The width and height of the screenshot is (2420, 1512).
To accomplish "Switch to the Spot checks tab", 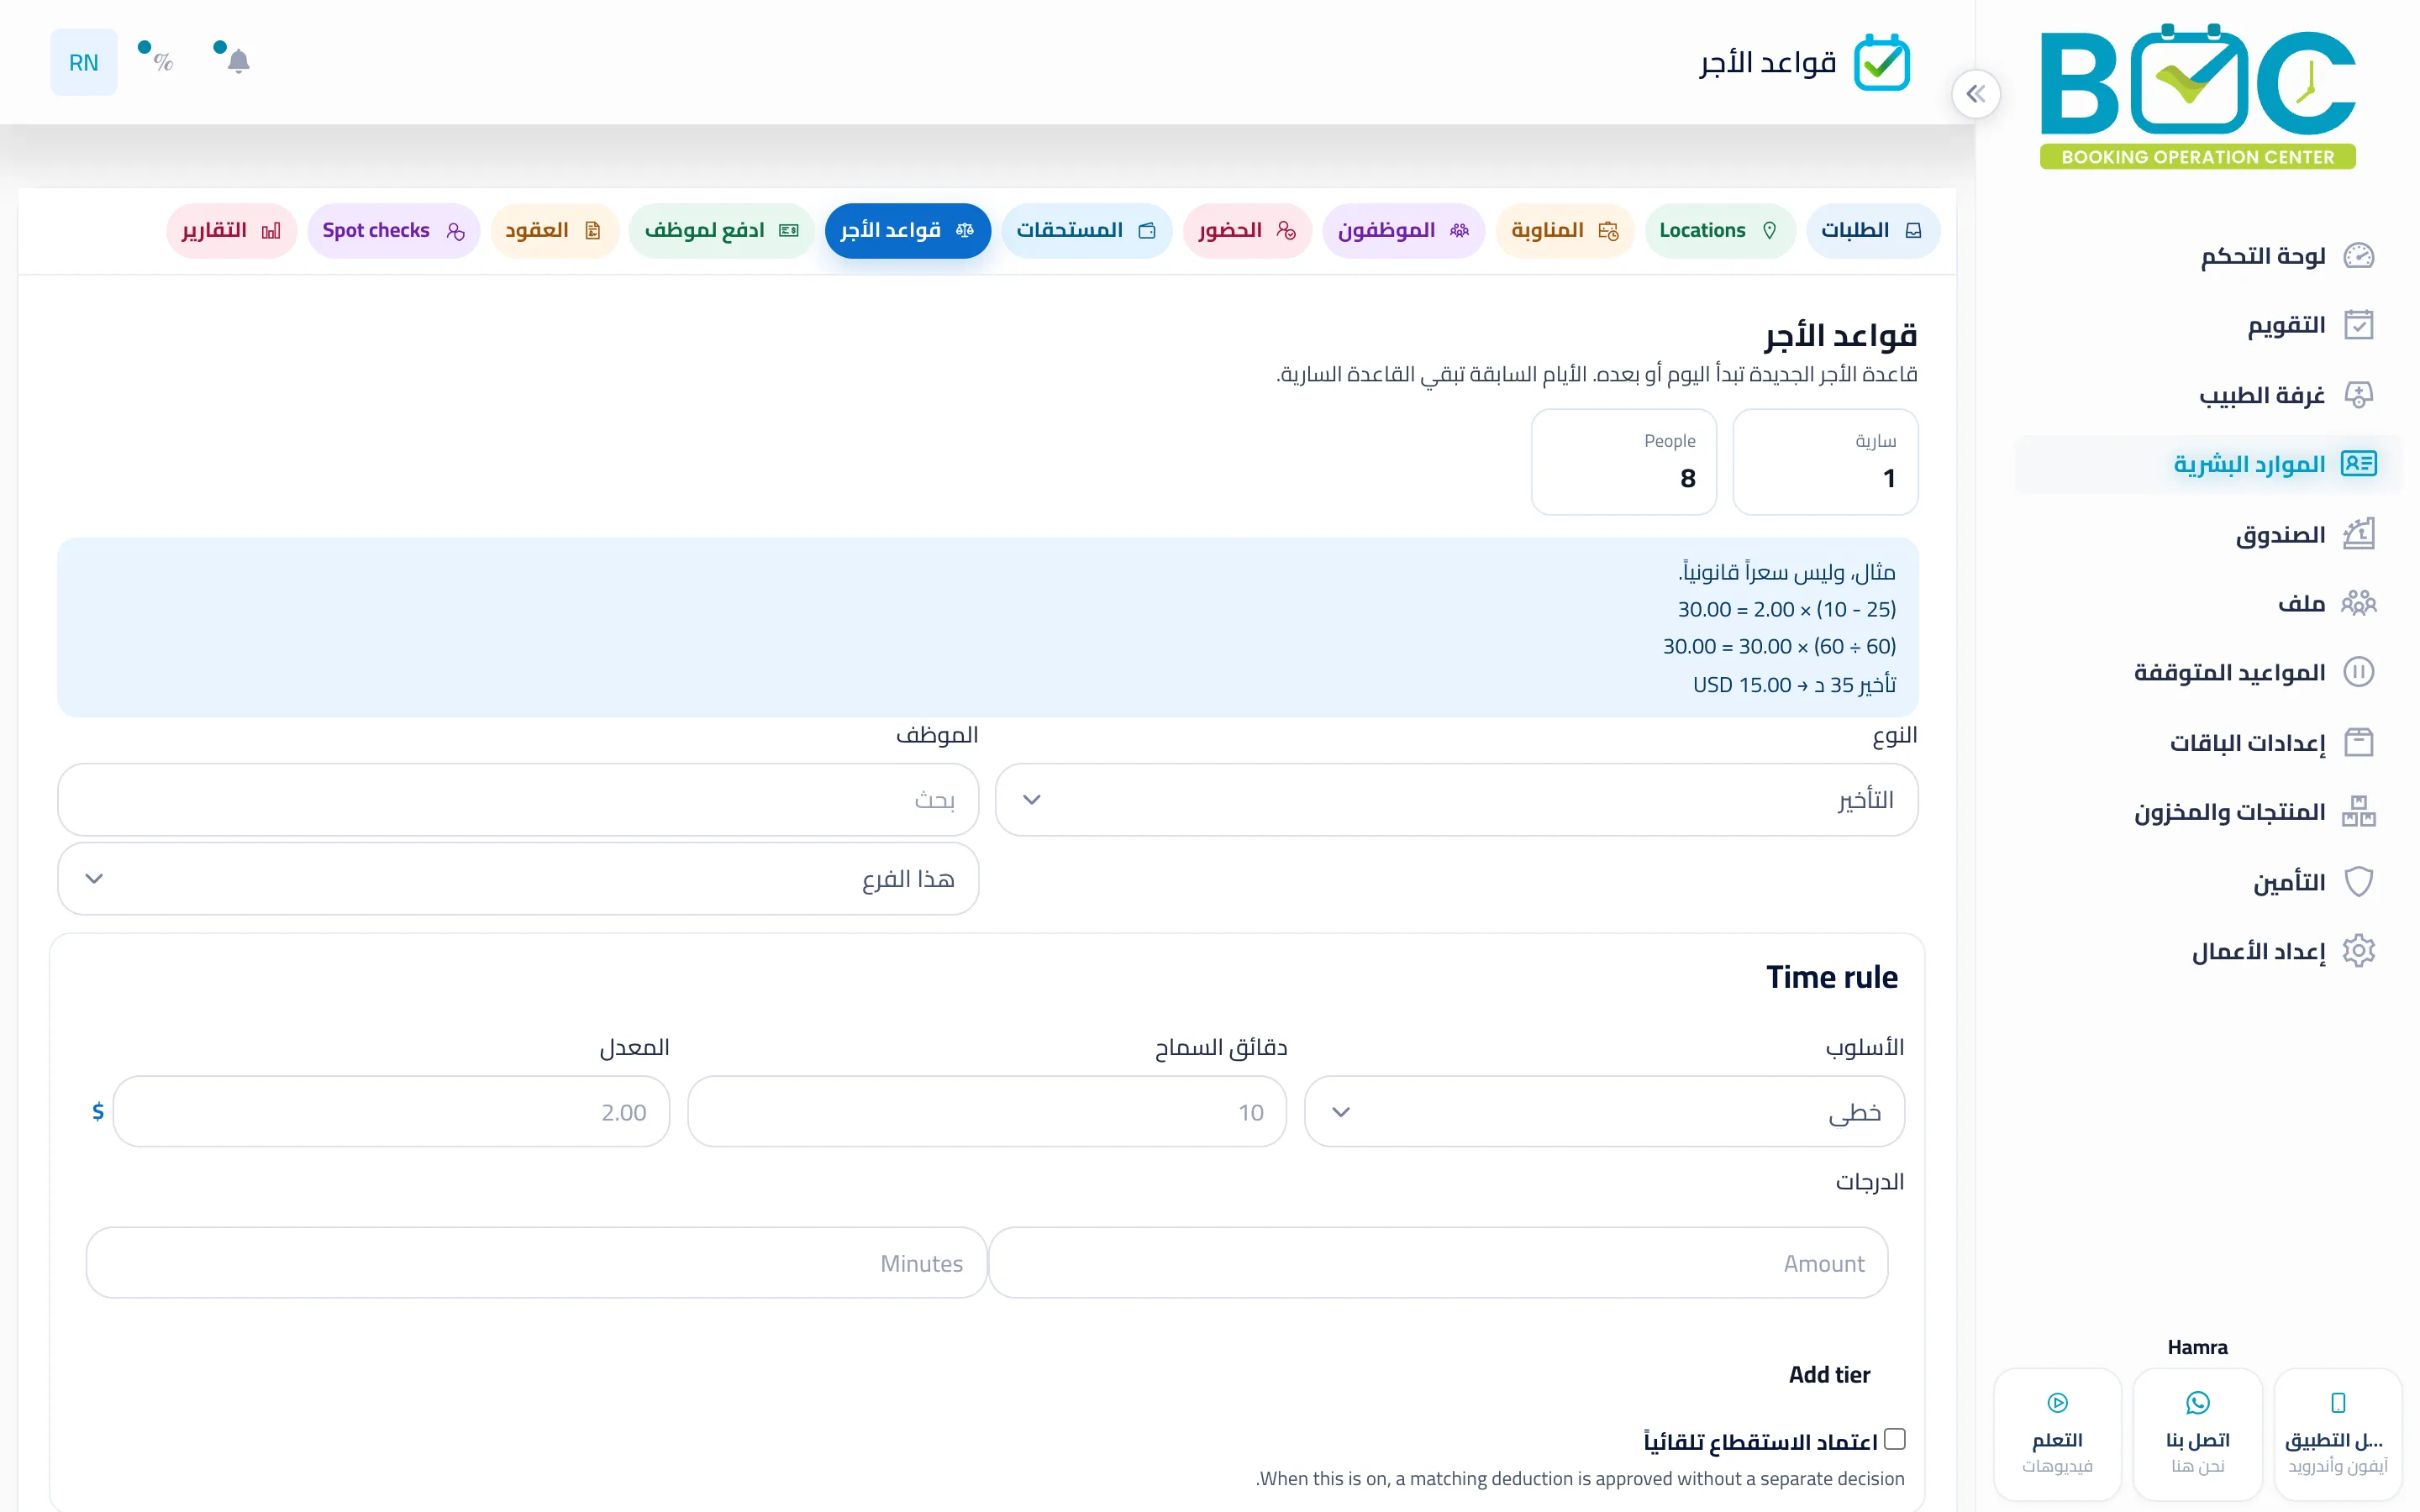I will (x=393, y=231).
